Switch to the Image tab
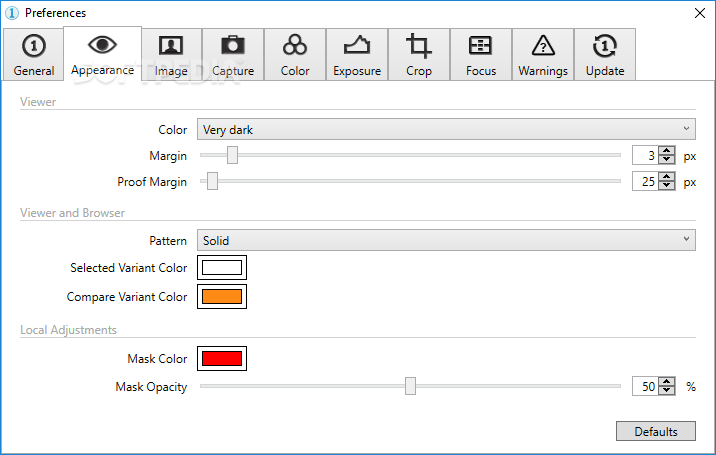 pos(171,55)
